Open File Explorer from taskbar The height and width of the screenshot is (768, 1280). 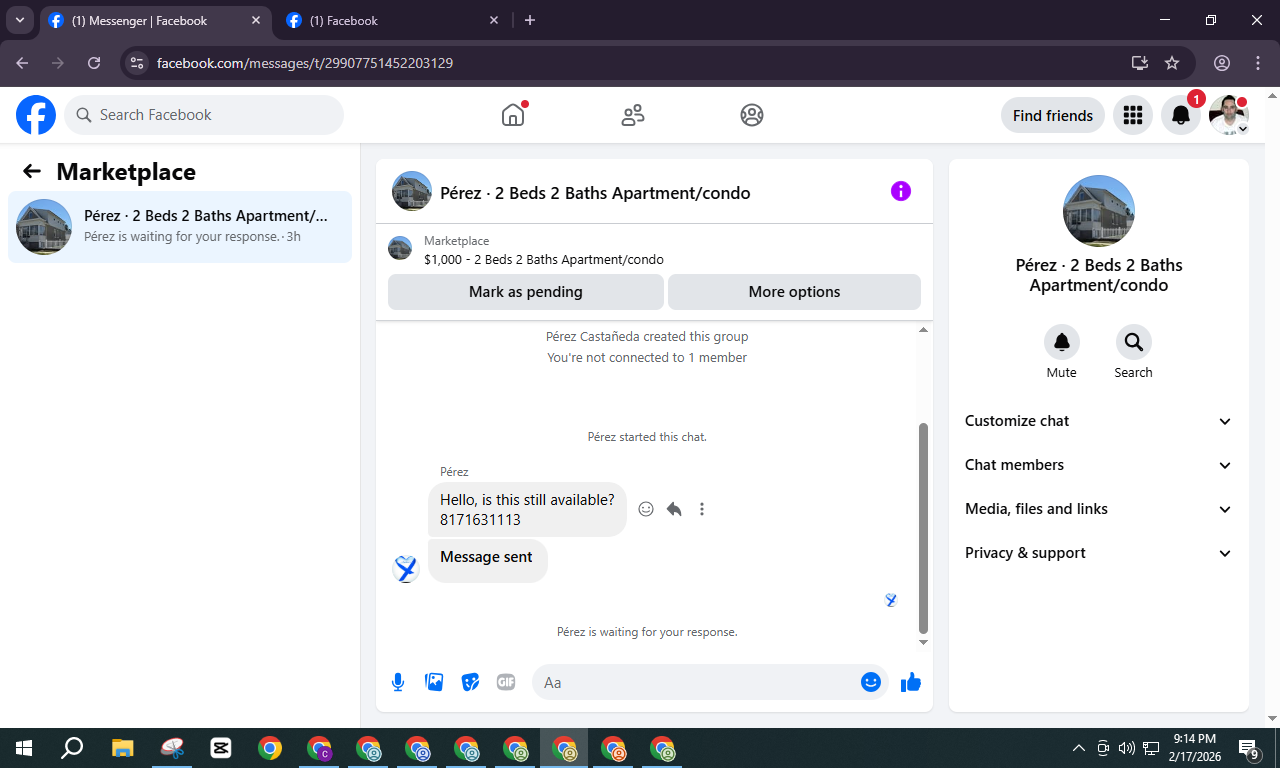pos(122,748)
